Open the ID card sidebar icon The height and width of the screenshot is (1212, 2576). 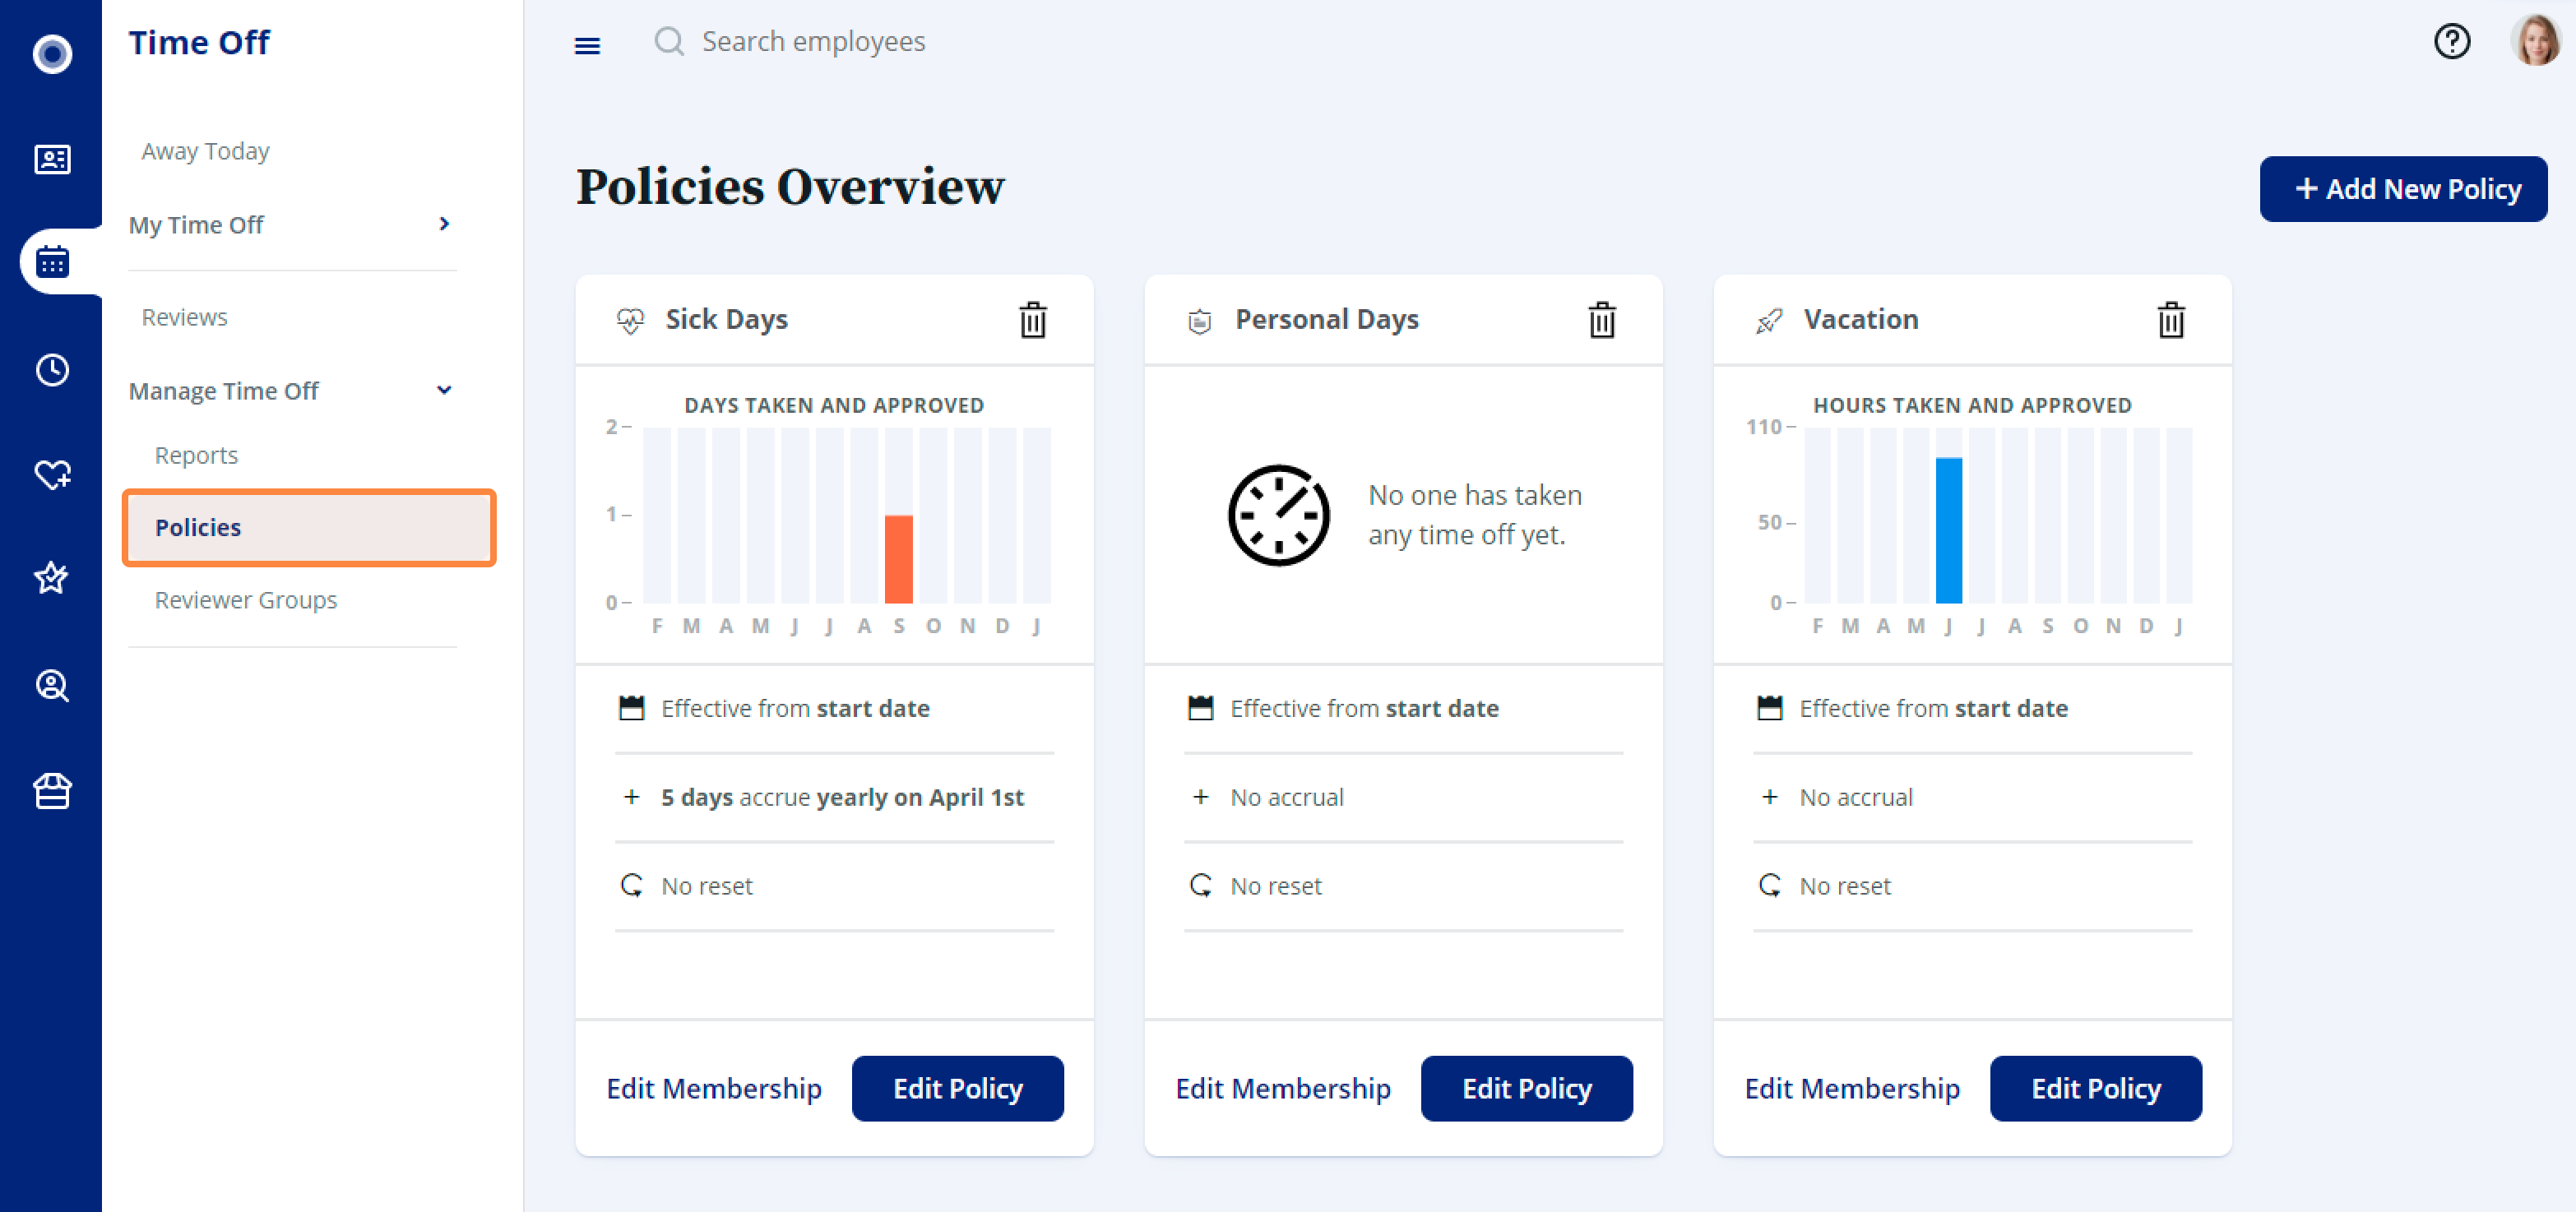(52, 159)
